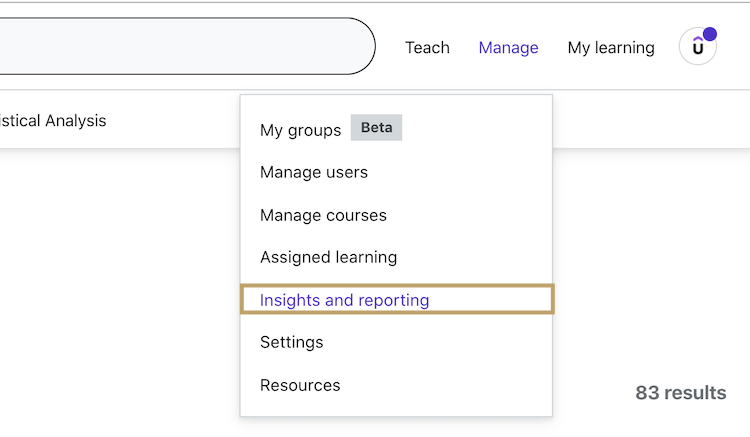Select My groups from Manage menu
750x437 pixels.
pyautogui.click(x=300, y=130)
